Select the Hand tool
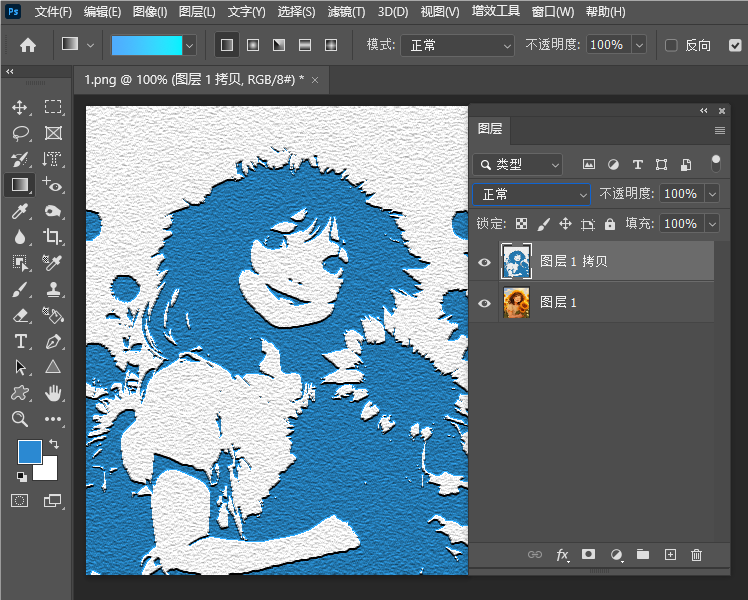748x600 pixels. coord(53,393)
